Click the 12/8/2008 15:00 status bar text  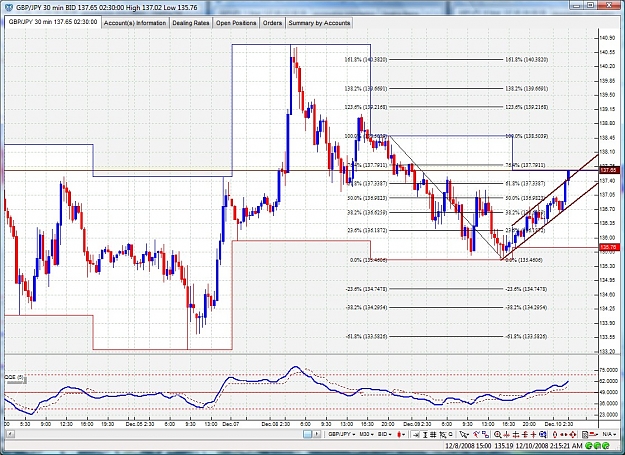pos(468,446)
